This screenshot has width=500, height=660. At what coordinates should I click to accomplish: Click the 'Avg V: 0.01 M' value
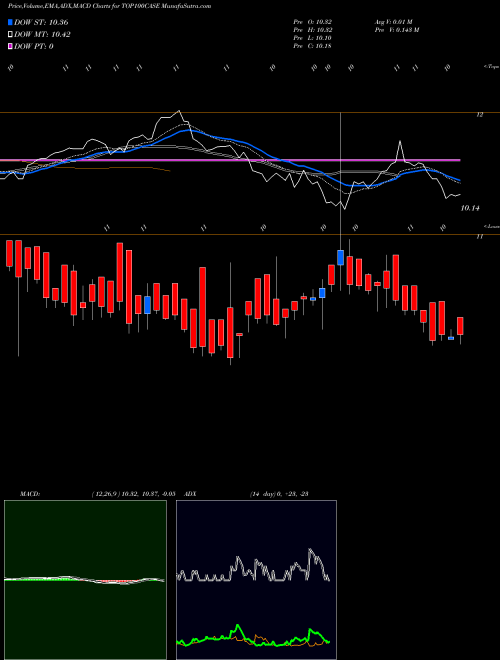(x=394, y=21)
